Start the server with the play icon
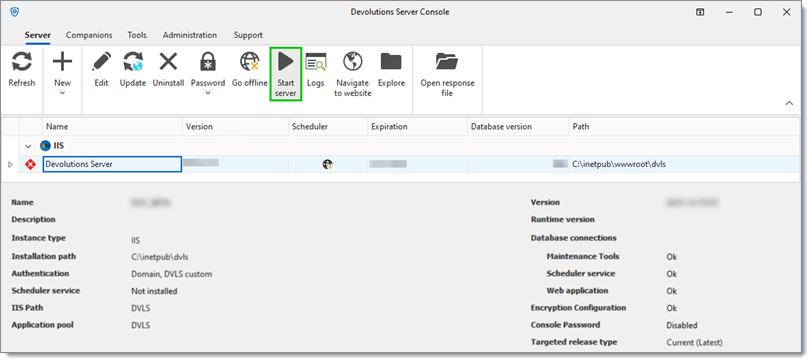 click(285, 62)
